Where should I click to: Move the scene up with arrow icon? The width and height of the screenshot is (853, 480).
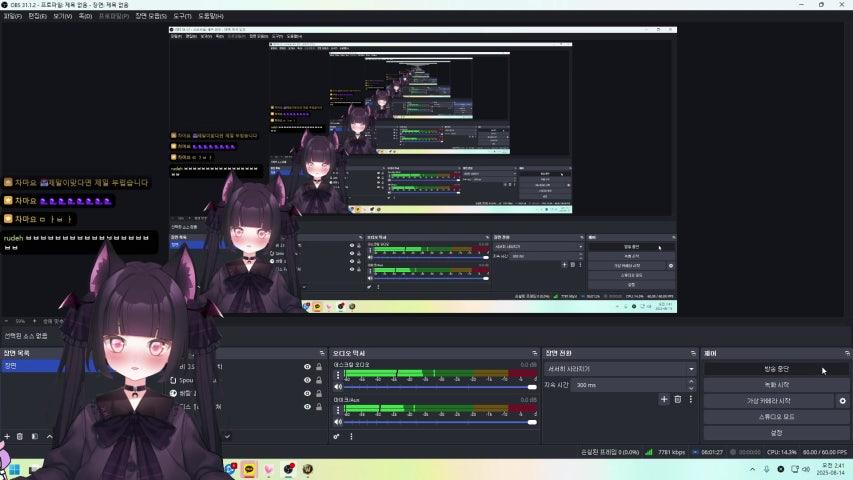pos(50,436)
